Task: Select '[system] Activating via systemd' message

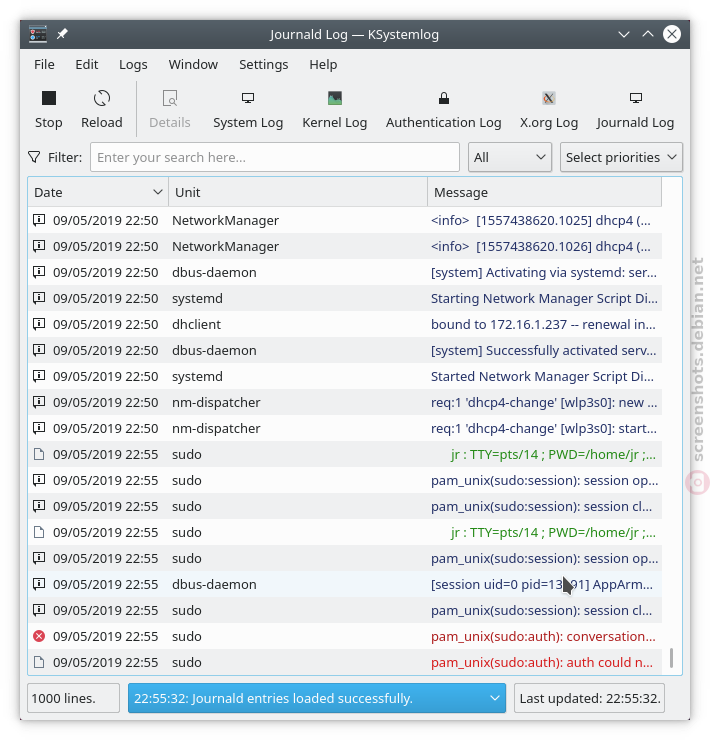Action: pos(544,272)
